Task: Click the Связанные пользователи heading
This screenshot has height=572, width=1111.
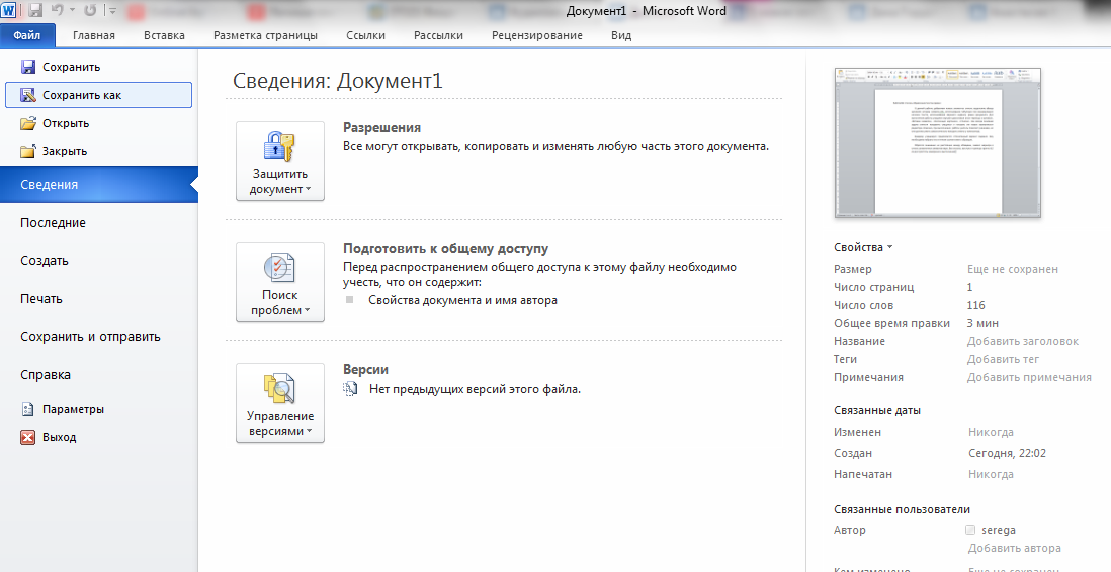Action: pyautogui.click(x=902, y=509)
